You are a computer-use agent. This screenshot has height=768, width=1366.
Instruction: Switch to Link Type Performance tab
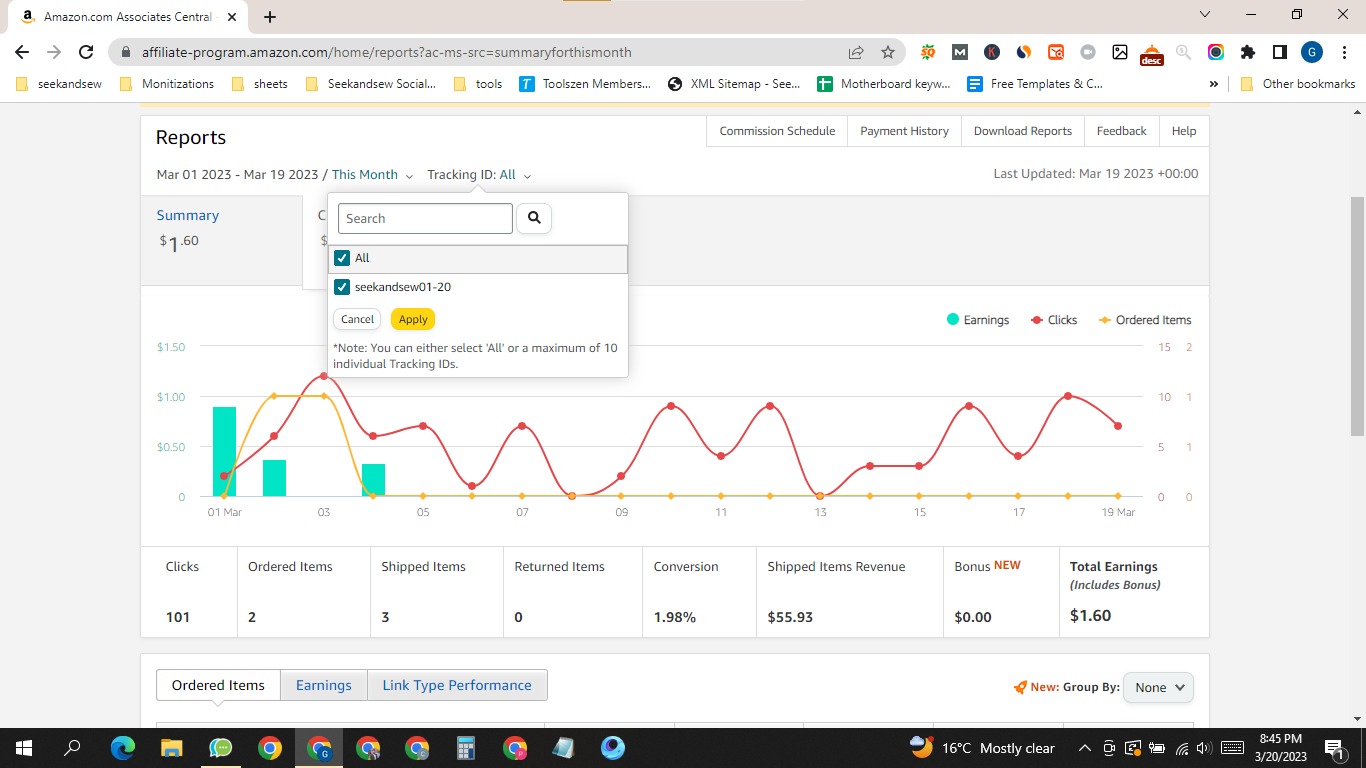457,685
